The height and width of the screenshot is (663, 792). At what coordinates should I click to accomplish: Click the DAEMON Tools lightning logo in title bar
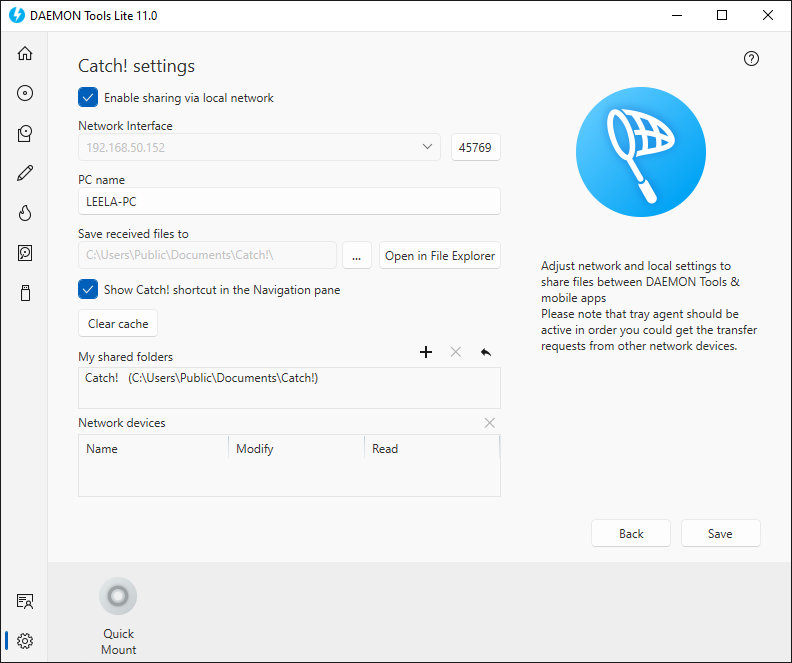tap(17, 15)
